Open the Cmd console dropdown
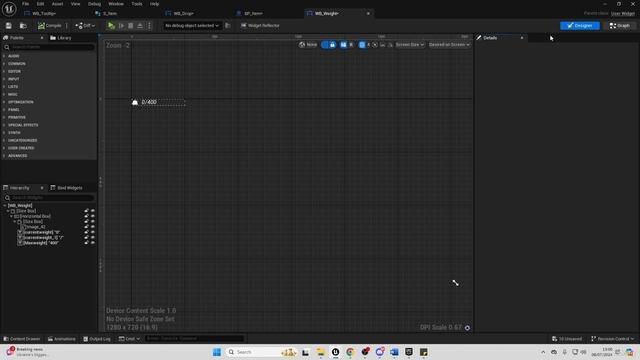 pyautogui.click(x=129, y=339)
